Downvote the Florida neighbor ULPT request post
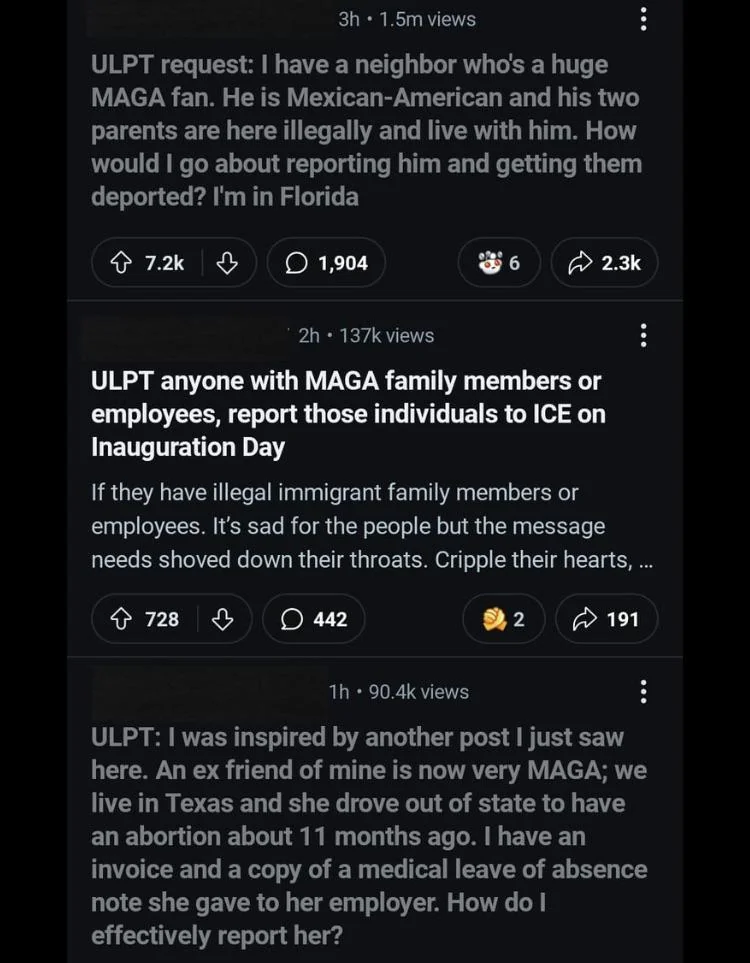This screenshot has width=750, height=963. 227,263
